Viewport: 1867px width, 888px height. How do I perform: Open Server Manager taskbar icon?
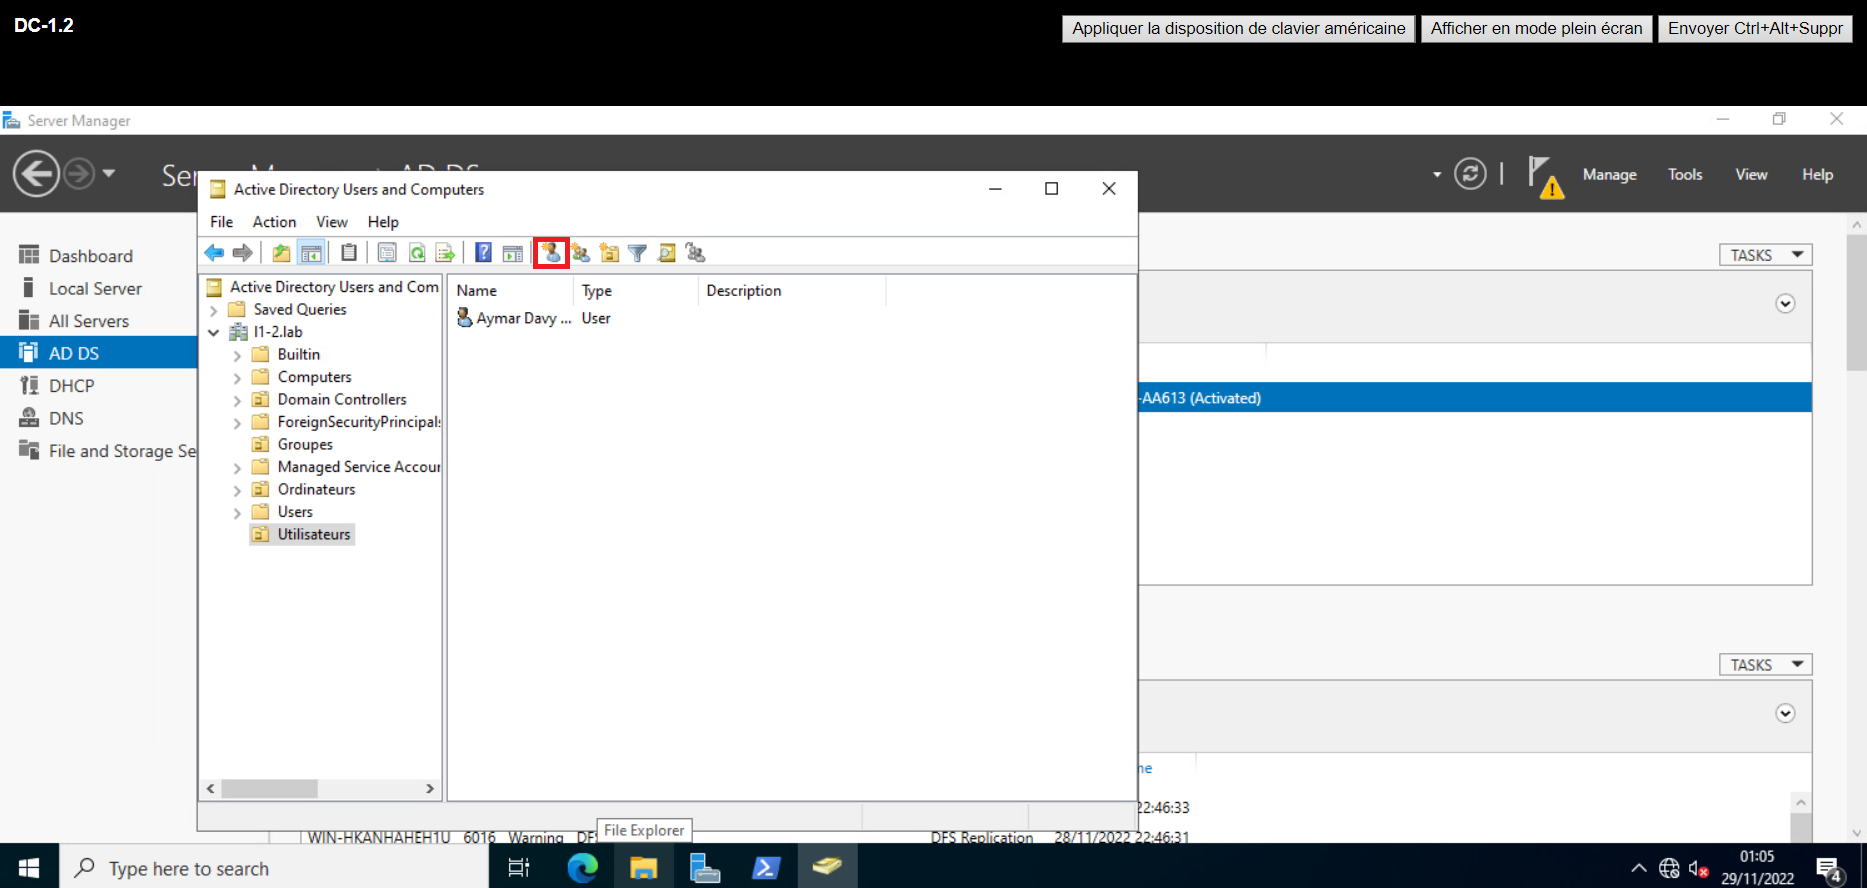pos(705,867)
